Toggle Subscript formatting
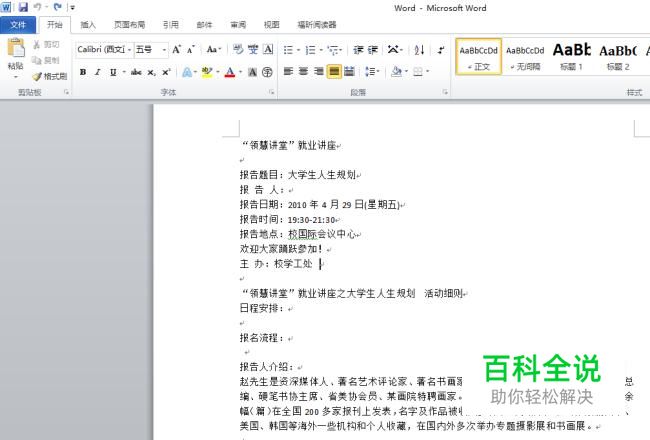Screen dimensions: 650x440 click(151, 72)
